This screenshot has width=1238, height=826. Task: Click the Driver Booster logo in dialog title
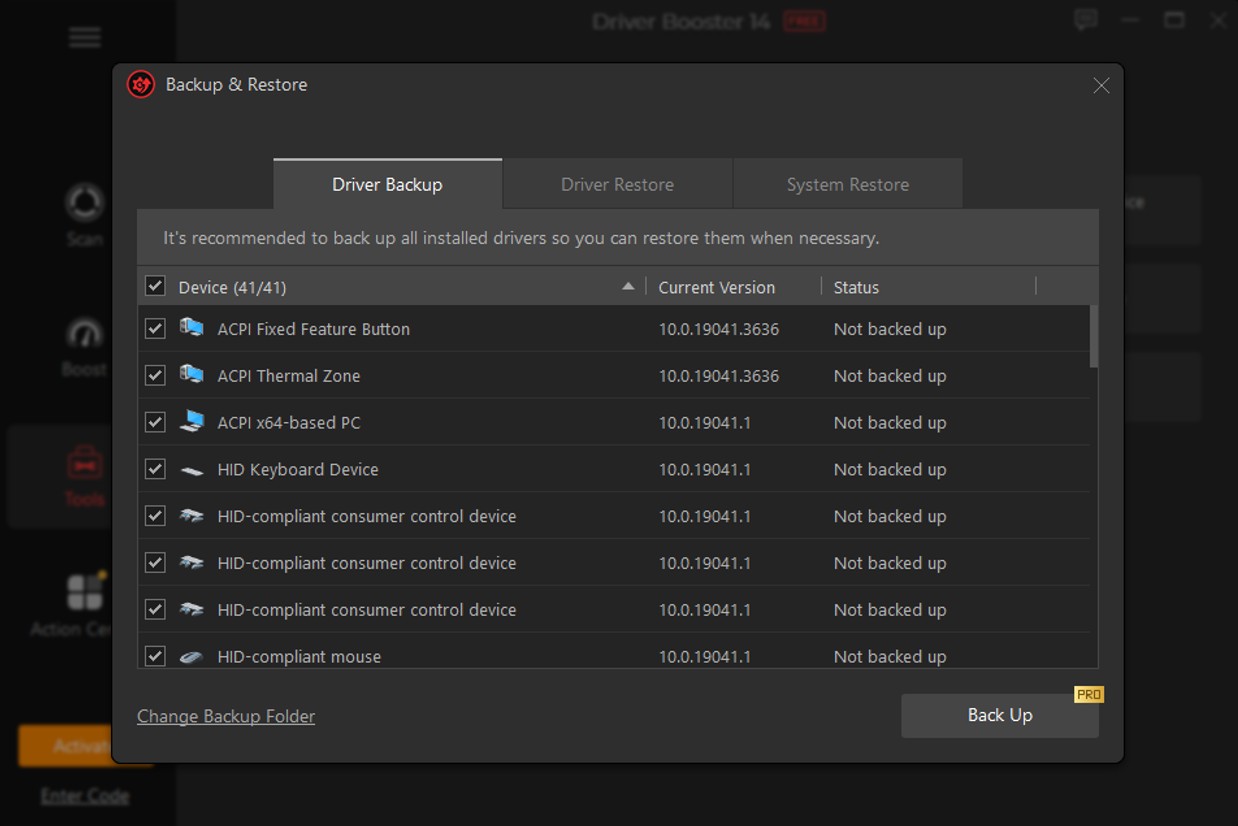tap(141, 85)
